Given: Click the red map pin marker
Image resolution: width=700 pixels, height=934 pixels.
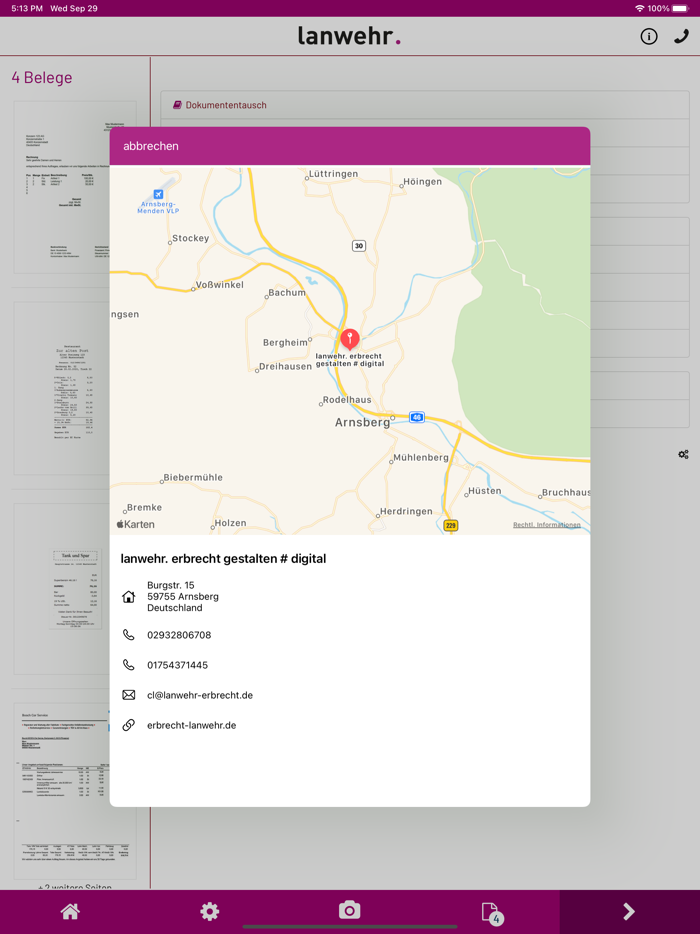Looking at the screenshot, I should (x=350, y=340).
